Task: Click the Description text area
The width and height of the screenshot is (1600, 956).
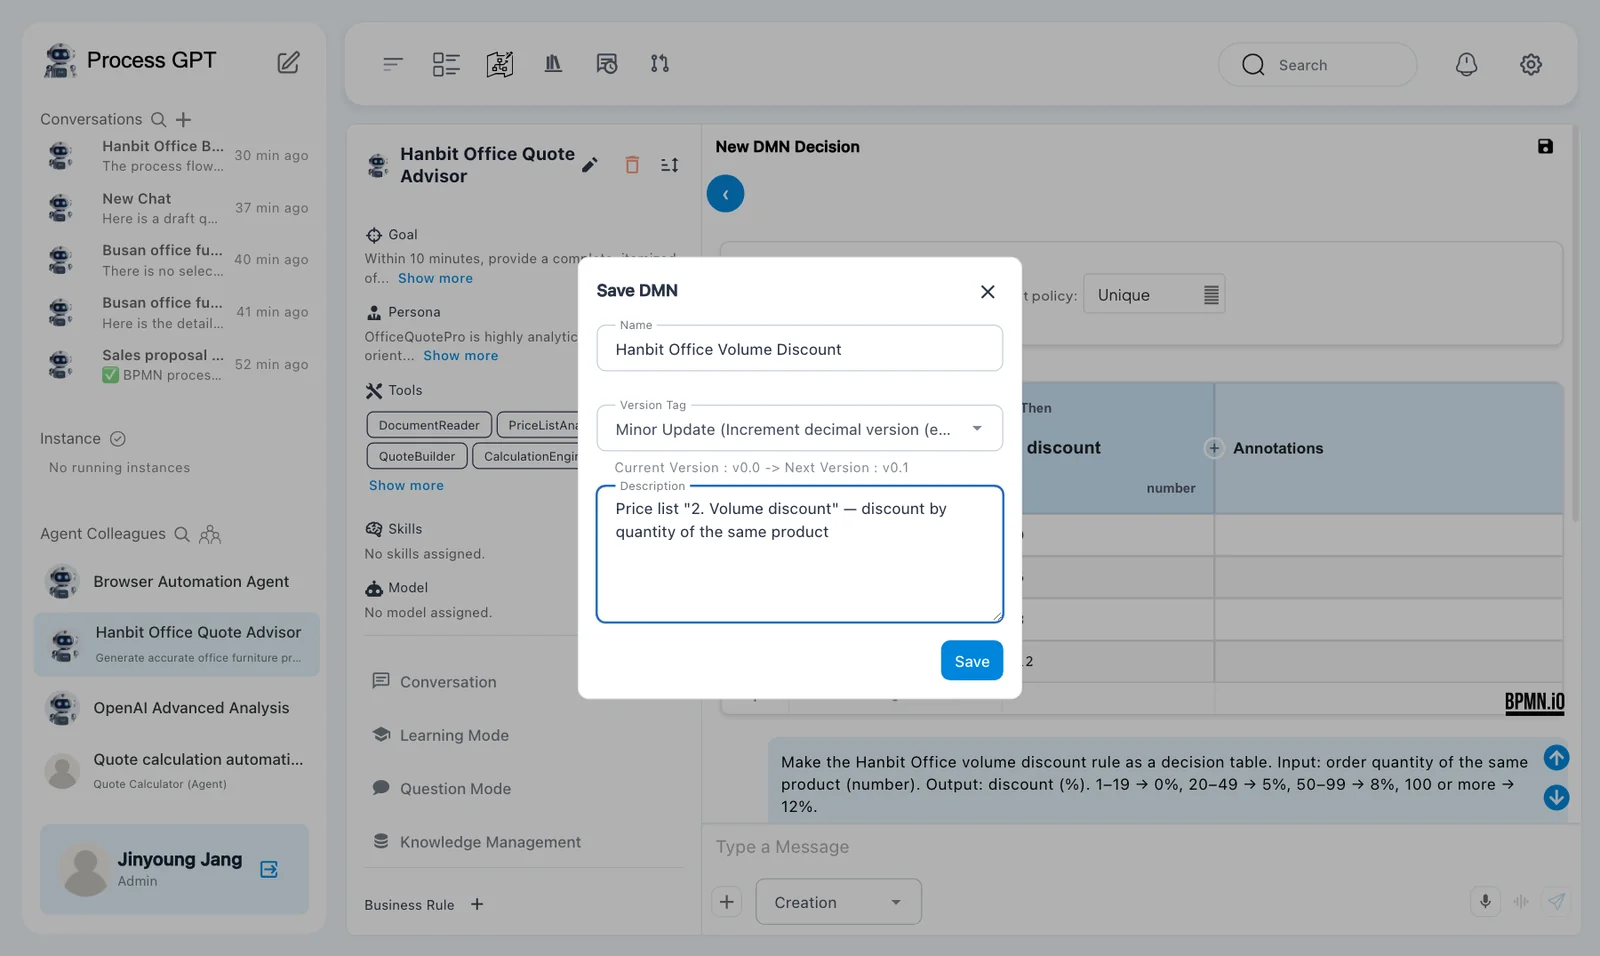Action: [800, 555]
